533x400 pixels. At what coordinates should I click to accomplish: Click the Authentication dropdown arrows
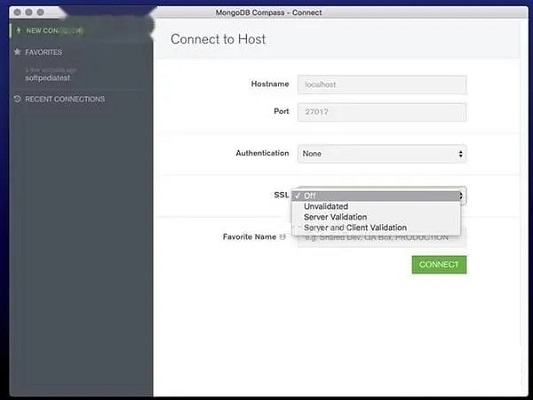coord(461,154)
